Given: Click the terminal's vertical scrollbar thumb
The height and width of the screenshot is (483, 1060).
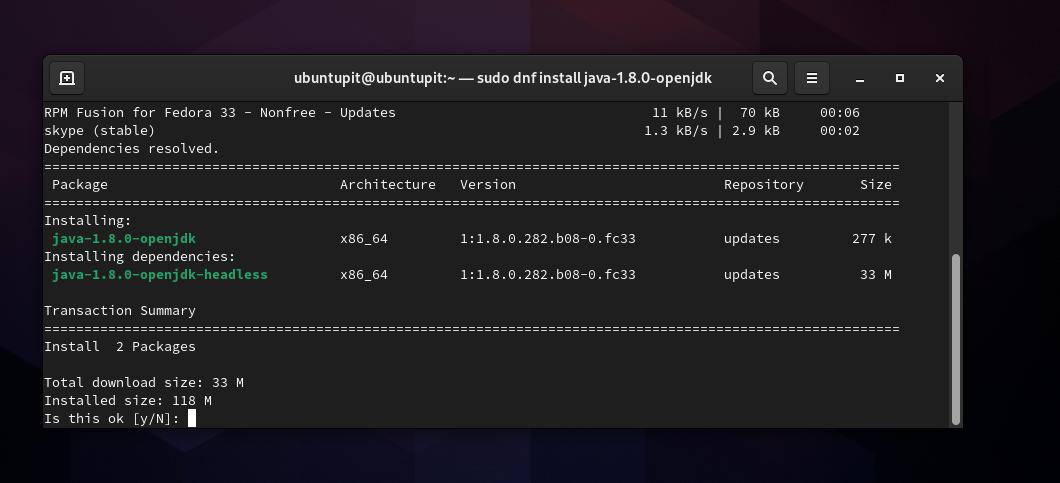Looking at the screenshot, I should tap(956, 338).
